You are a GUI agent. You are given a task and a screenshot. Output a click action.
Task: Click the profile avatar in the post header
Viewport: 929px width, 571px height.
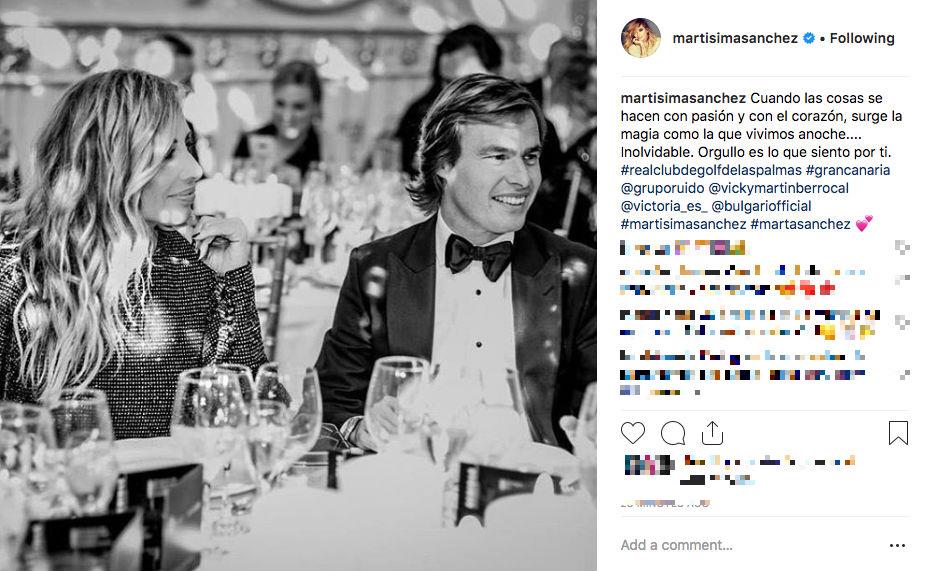point(640,38)
